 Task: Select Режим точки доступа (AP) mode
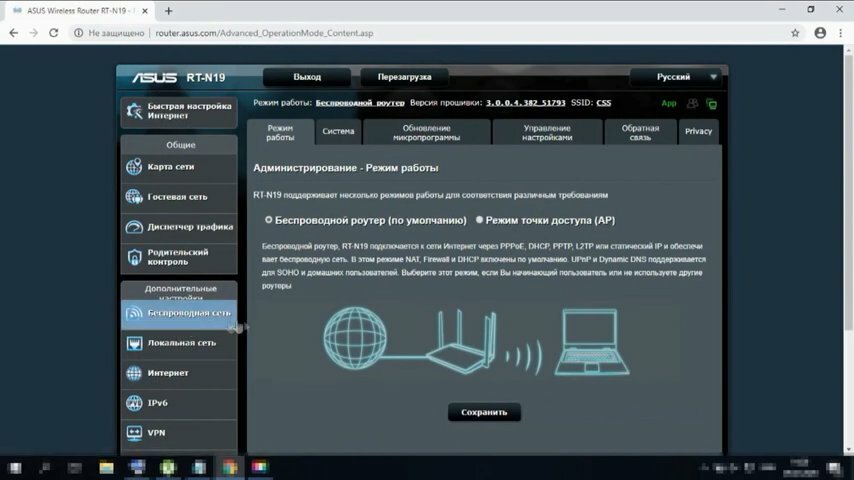[x=479, y=220]
